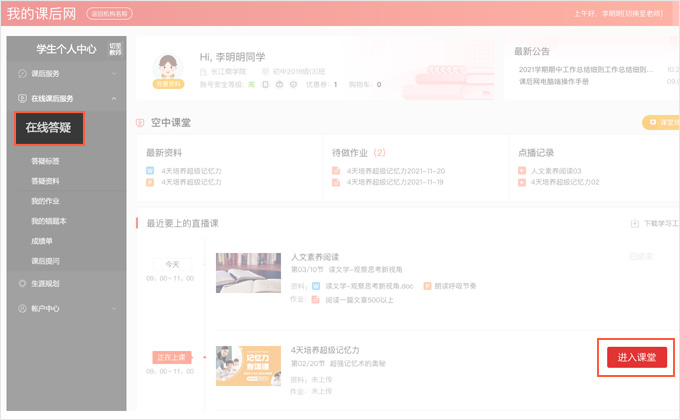
Task: Click the 今天 date label in live timeline
Action: tap(172, 264)
